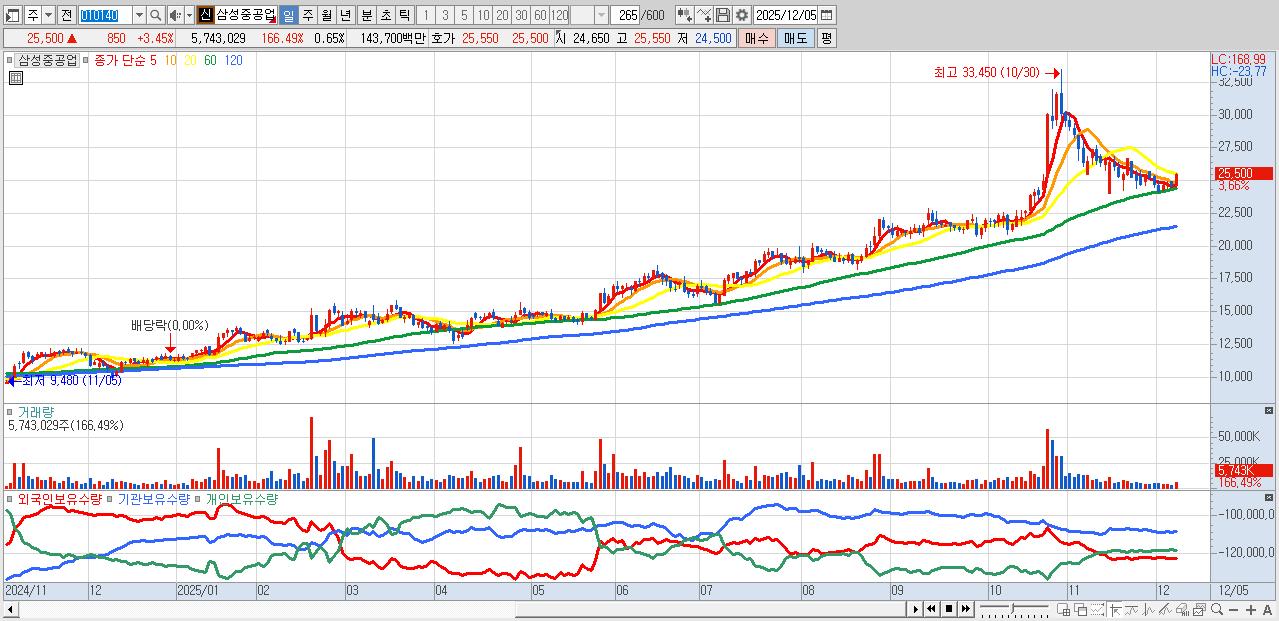Click the overlapping windows icon
The width and height of the screenshot is (1279, 621).
pyautogui.click(x=1081, y=609)
